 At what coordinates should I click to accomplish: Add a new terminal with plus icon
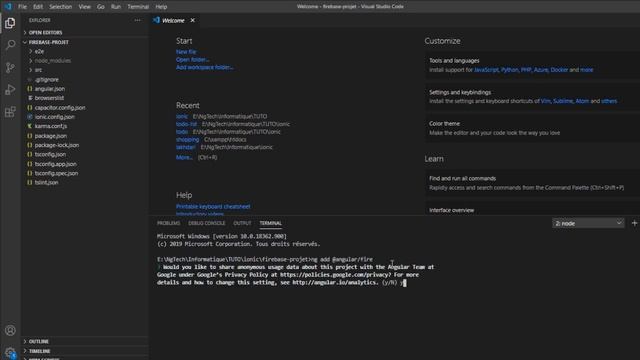634,223
